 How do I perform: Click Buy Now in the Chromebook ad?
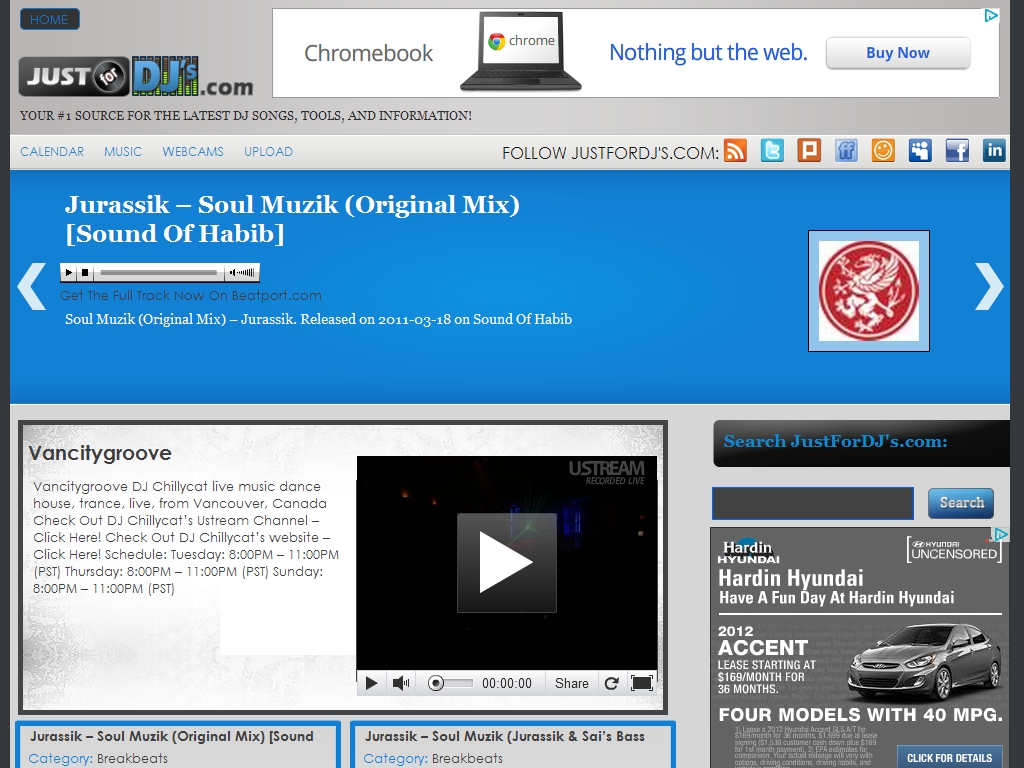(x=898, y=53)
